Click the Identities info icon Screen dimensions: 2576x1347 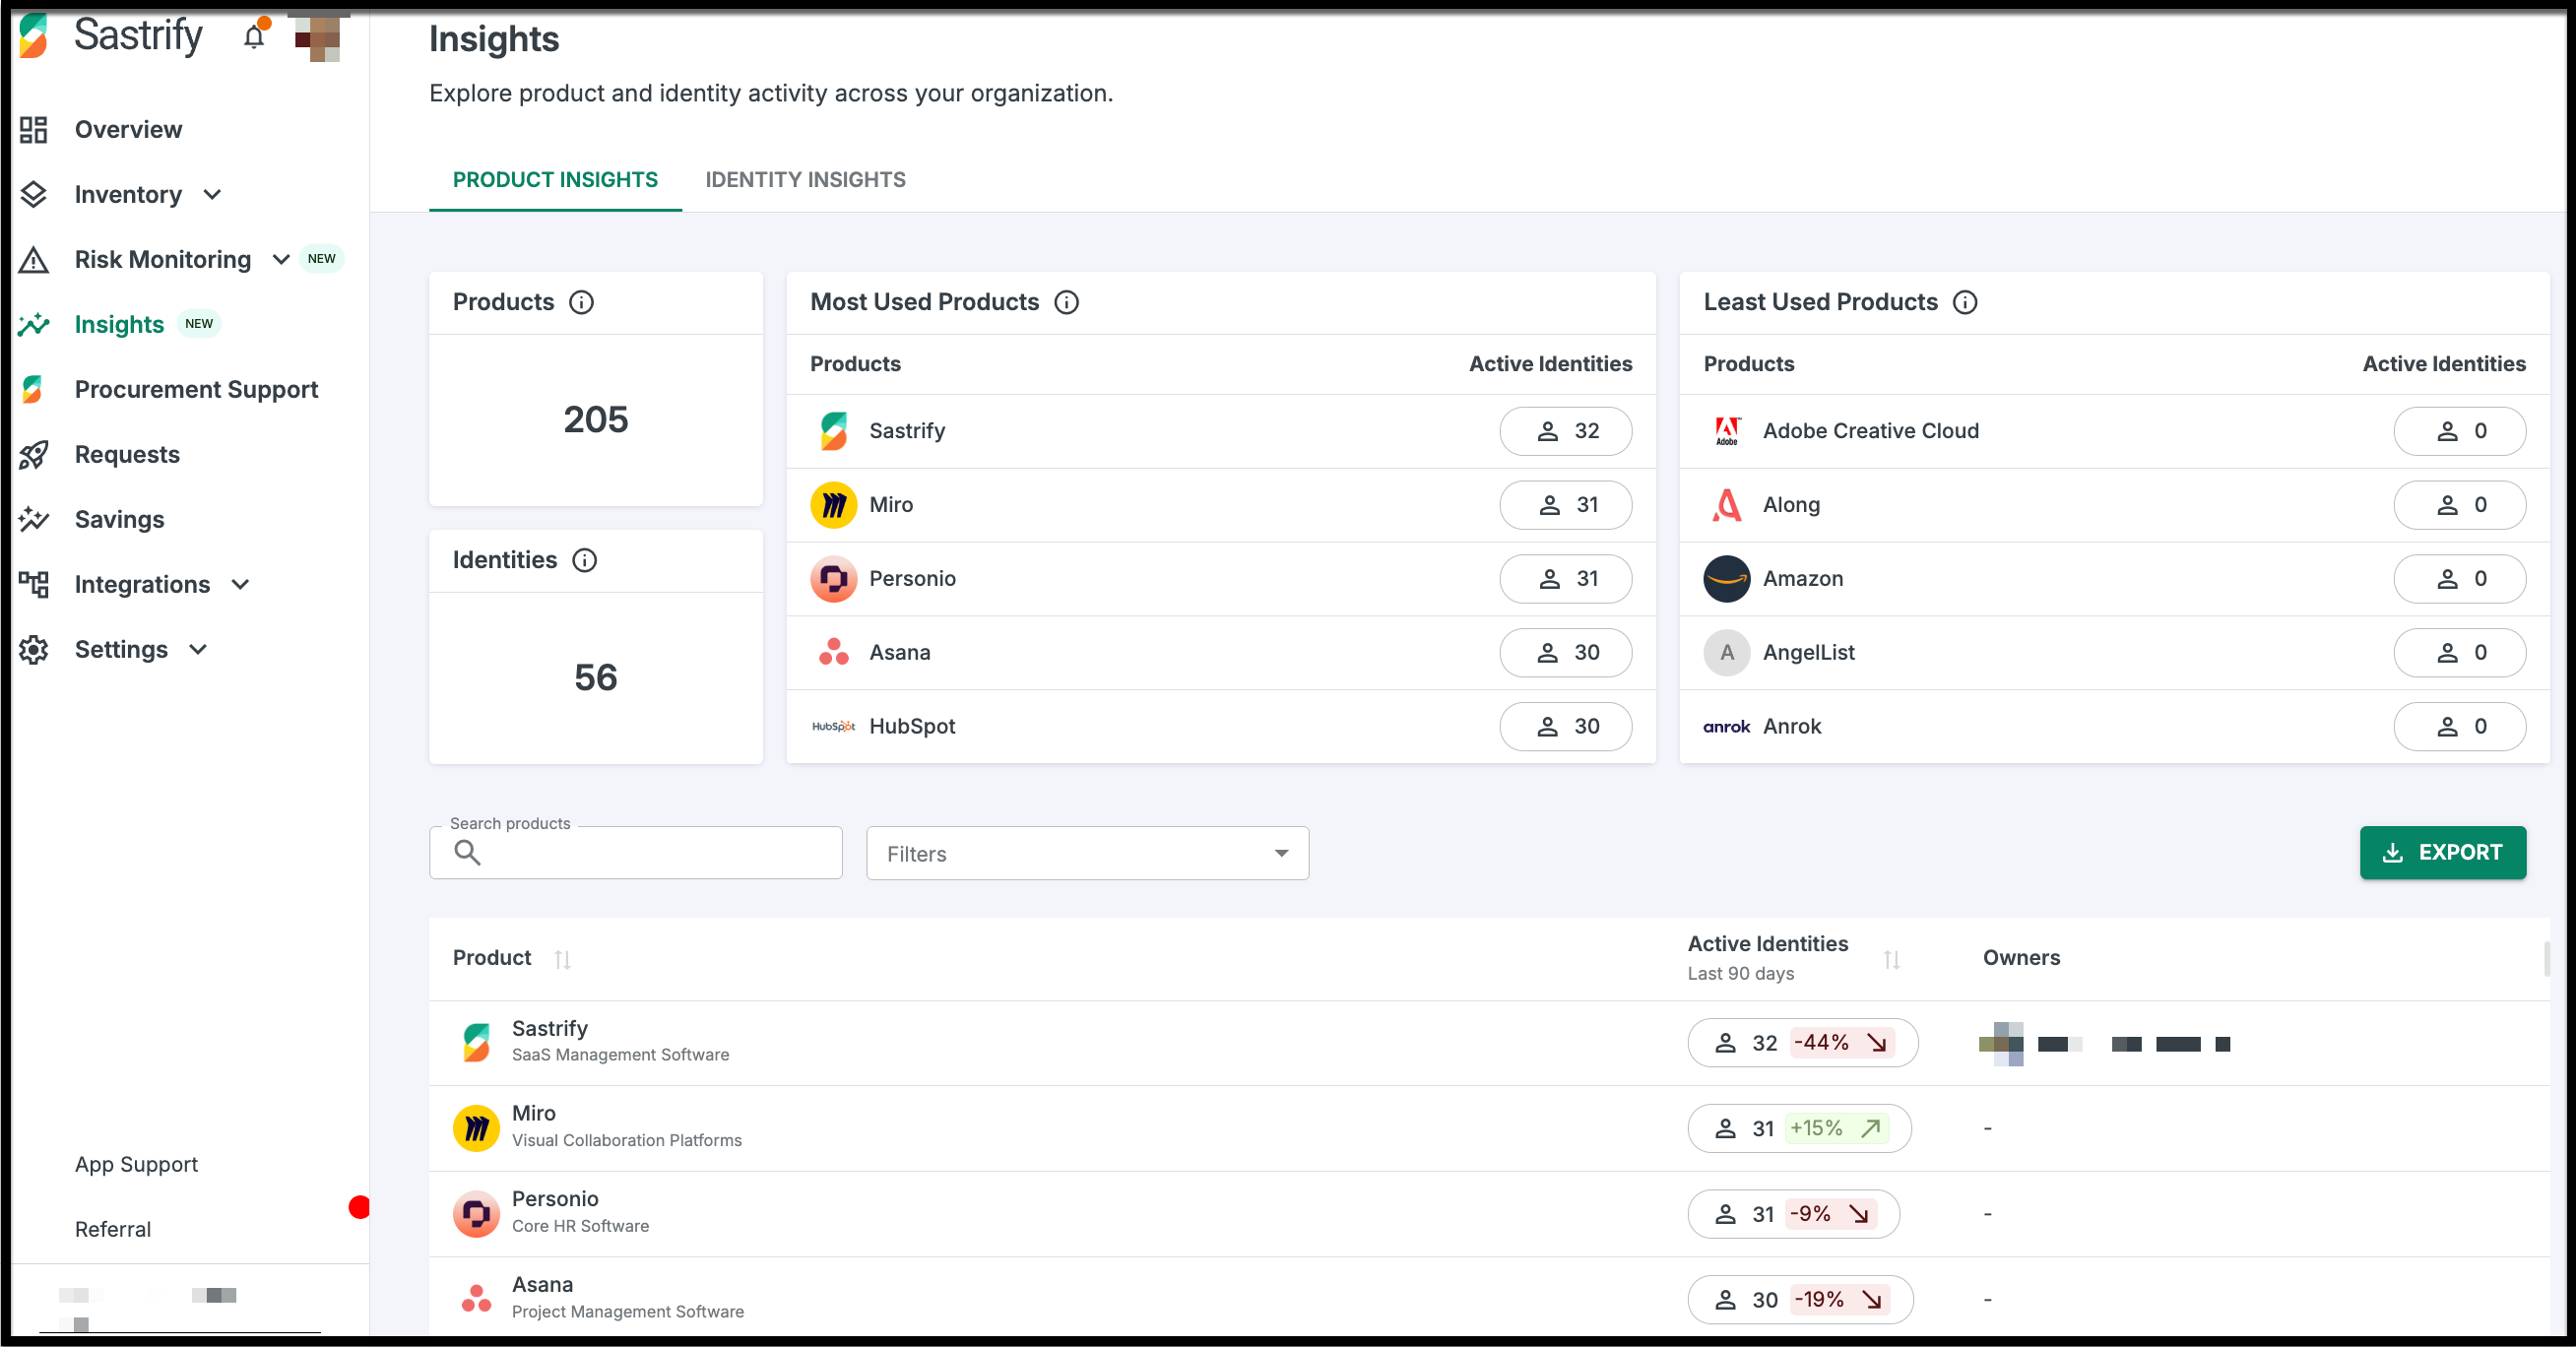click(x=584, y=560)
